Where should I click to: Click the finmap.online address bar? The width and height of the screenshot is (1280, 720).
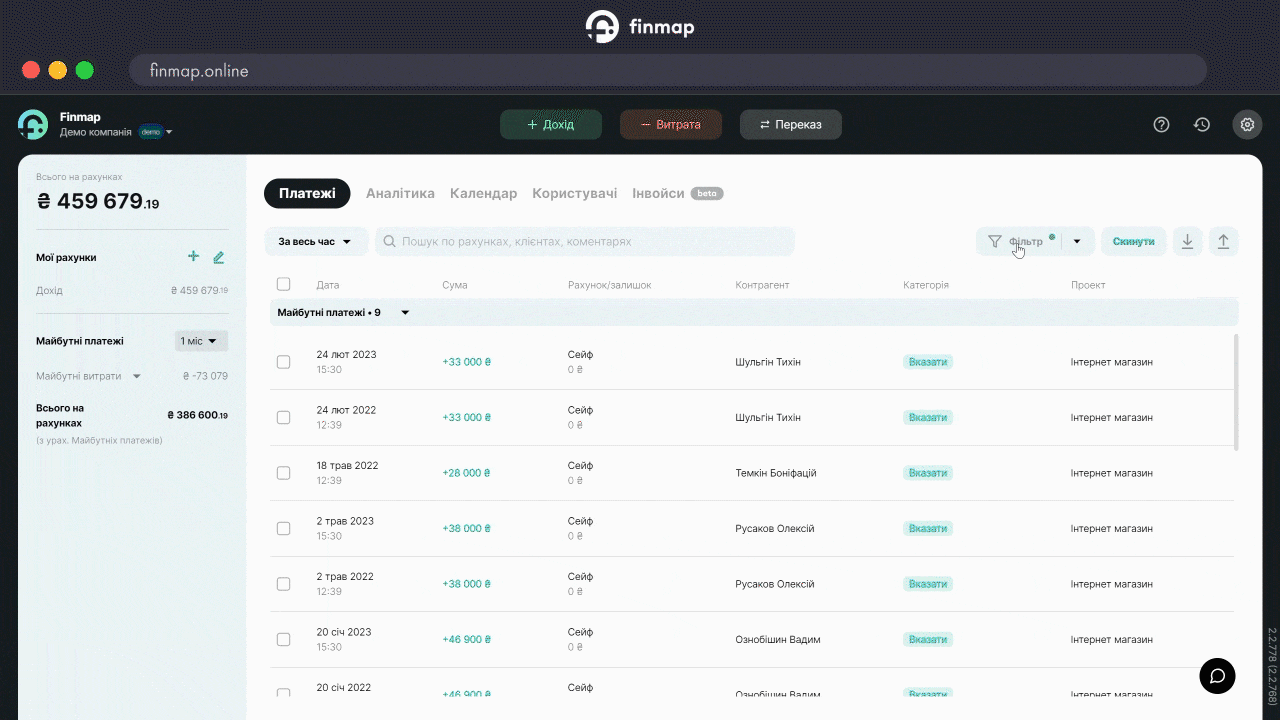(x=668, y=71)
